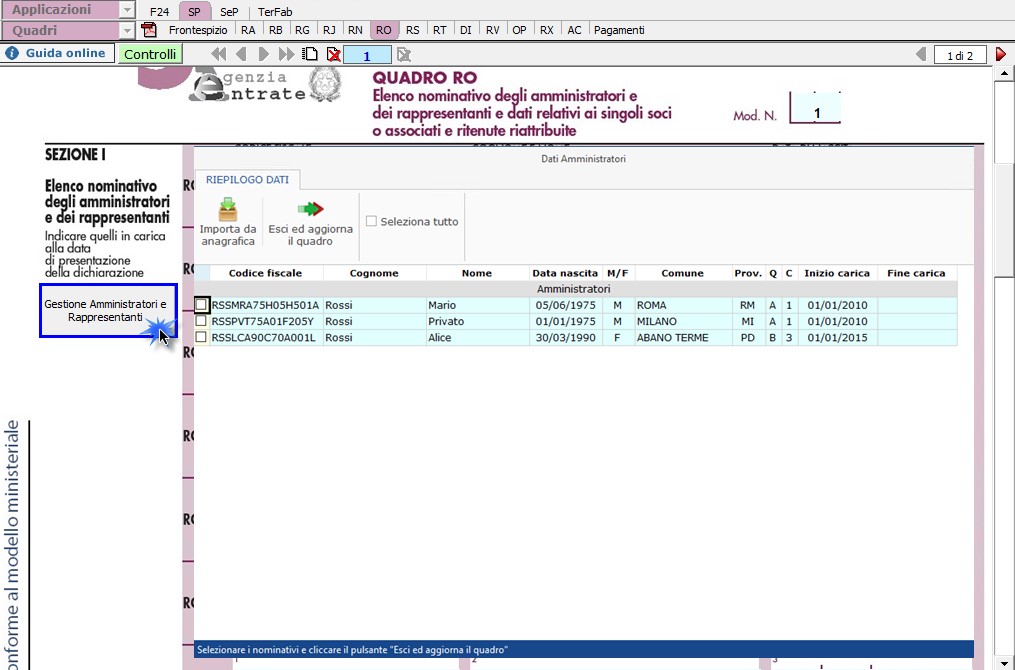Click greyed delete-all modules icon

pos(404,54)
